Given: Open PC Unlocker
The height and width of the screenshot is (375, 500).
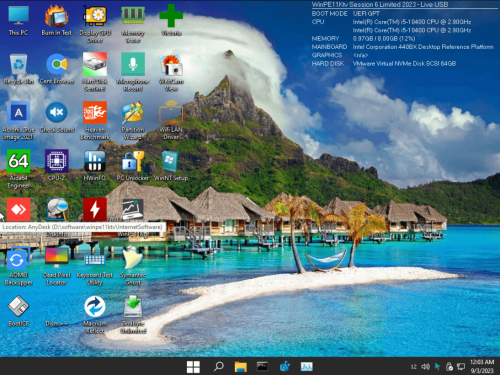Looking at the screenshot, I should click(133, 166).
